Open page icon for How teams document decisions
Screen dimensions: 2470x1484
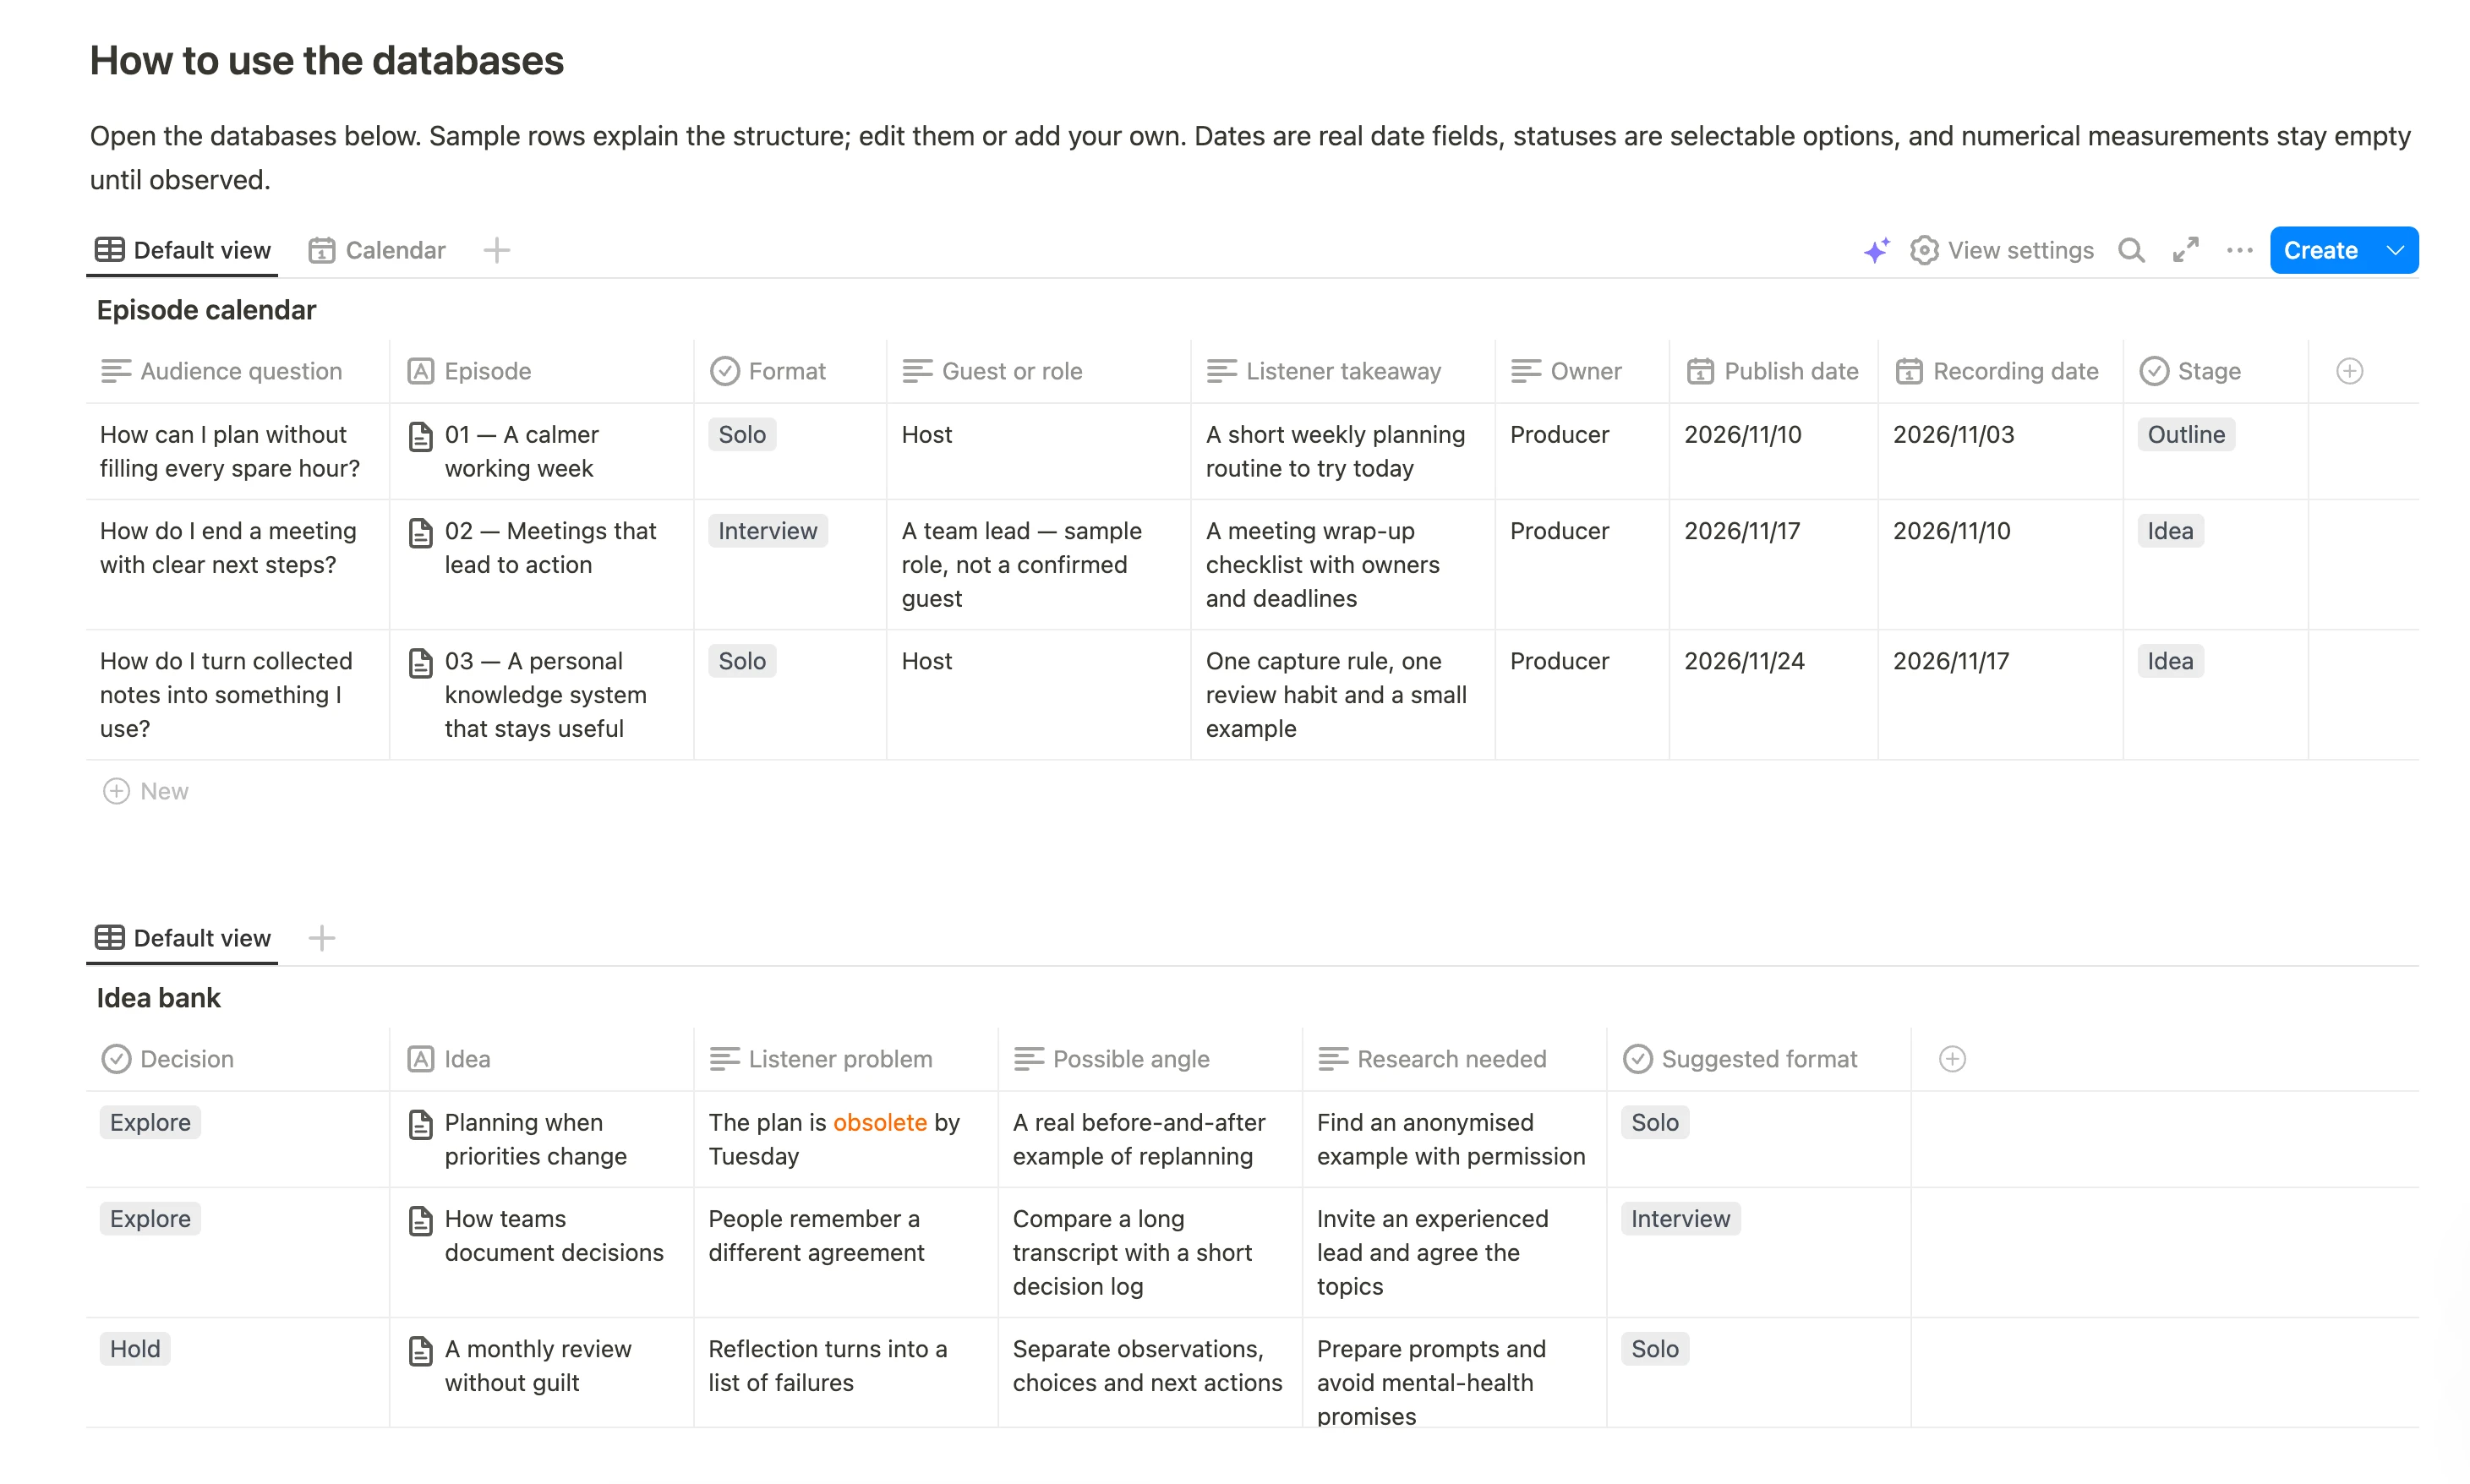[421, 1220]
